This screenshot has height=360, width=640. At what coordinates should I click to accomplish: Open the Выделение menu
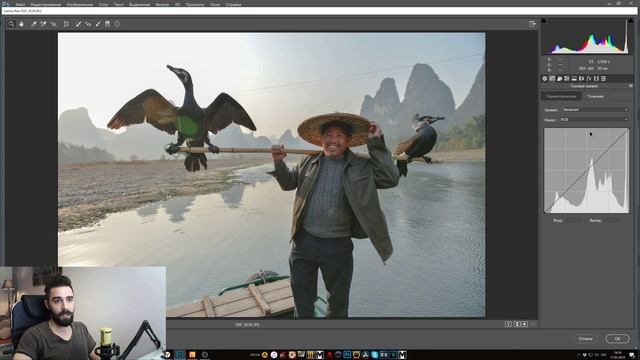(x=140, y=4)
